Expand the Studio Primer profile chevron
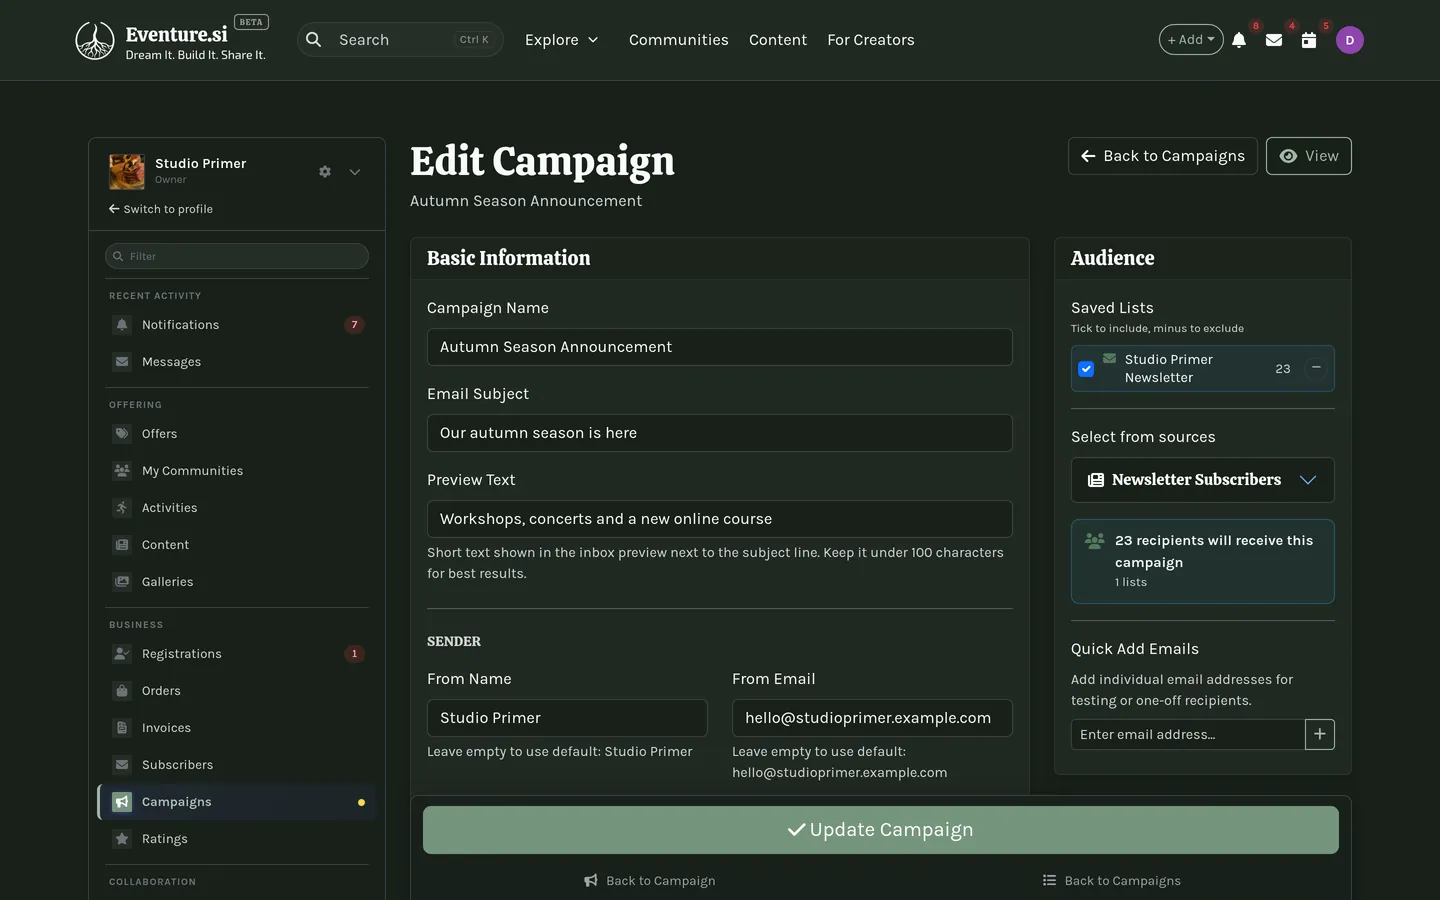The height and width of the screenshot is (900, 1440). tap(355, 172)
